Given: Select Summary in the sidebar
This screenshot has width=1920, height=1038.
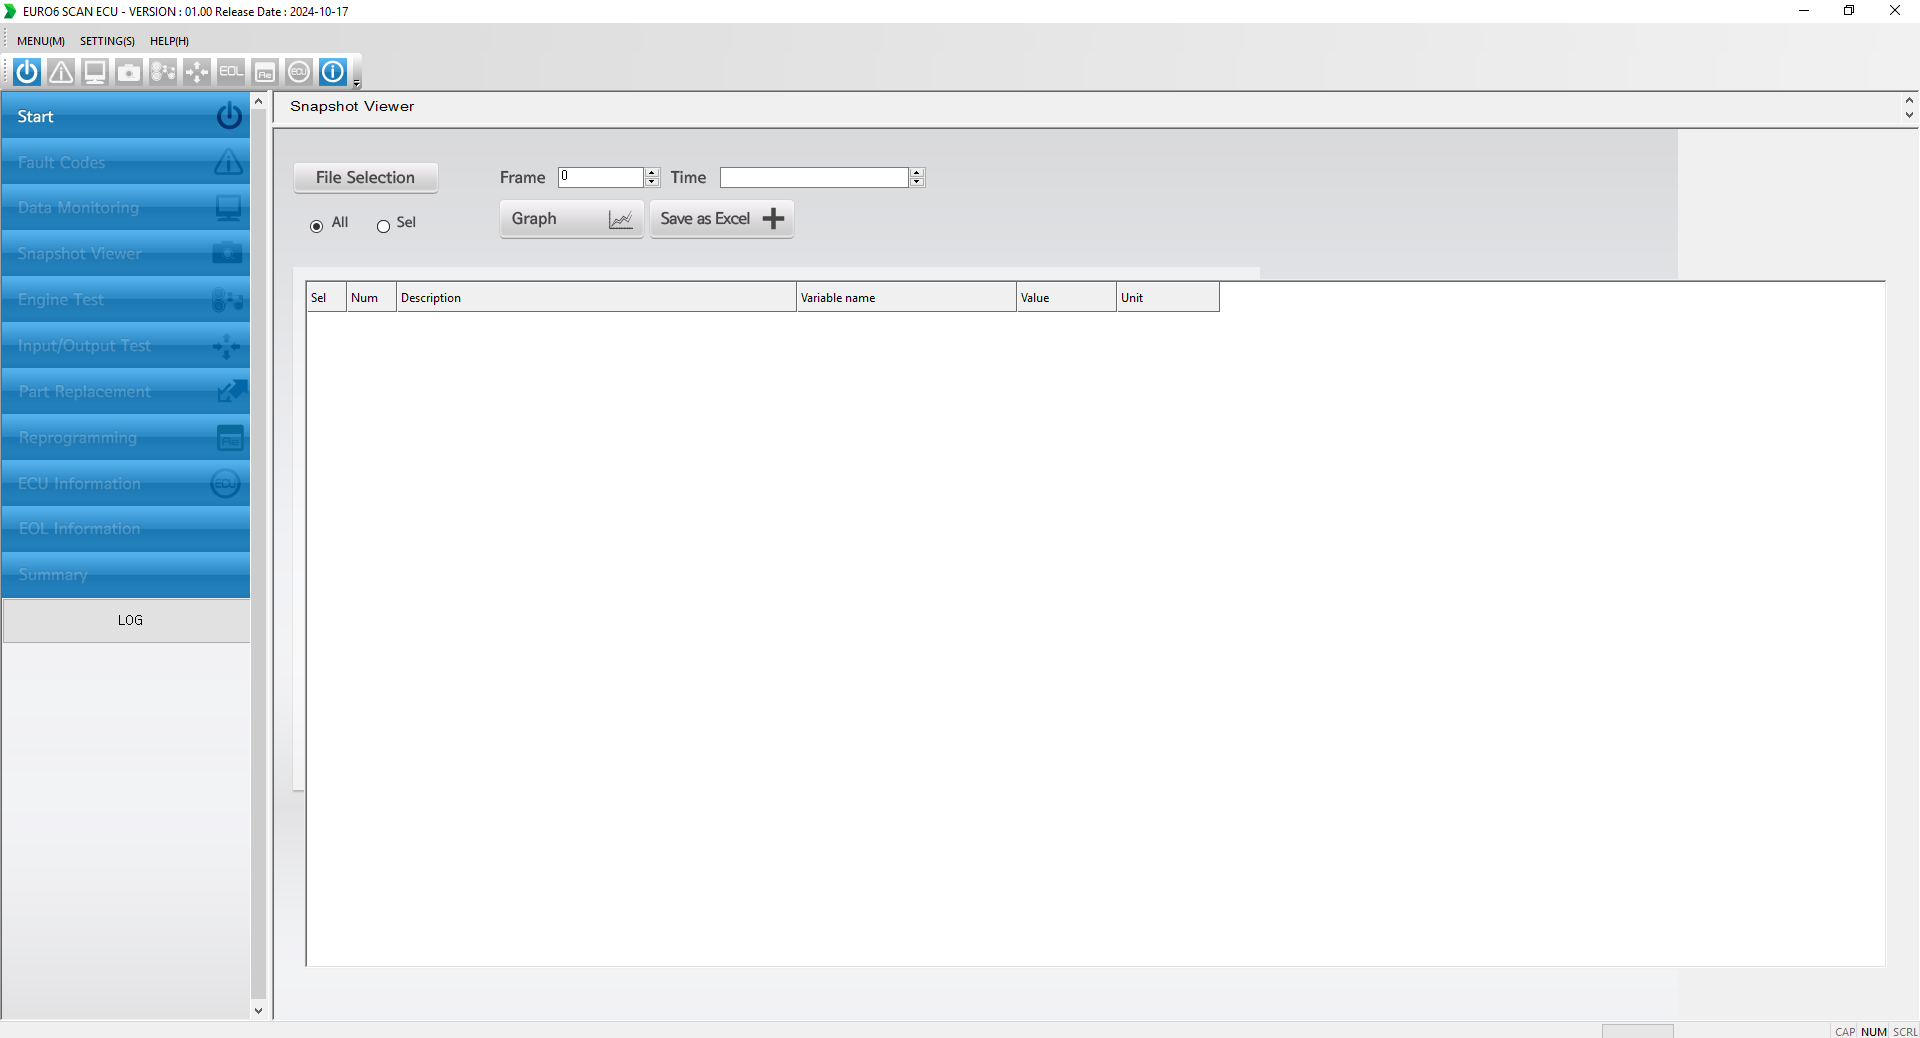Looking at the screenshot, I should (126, 575).
